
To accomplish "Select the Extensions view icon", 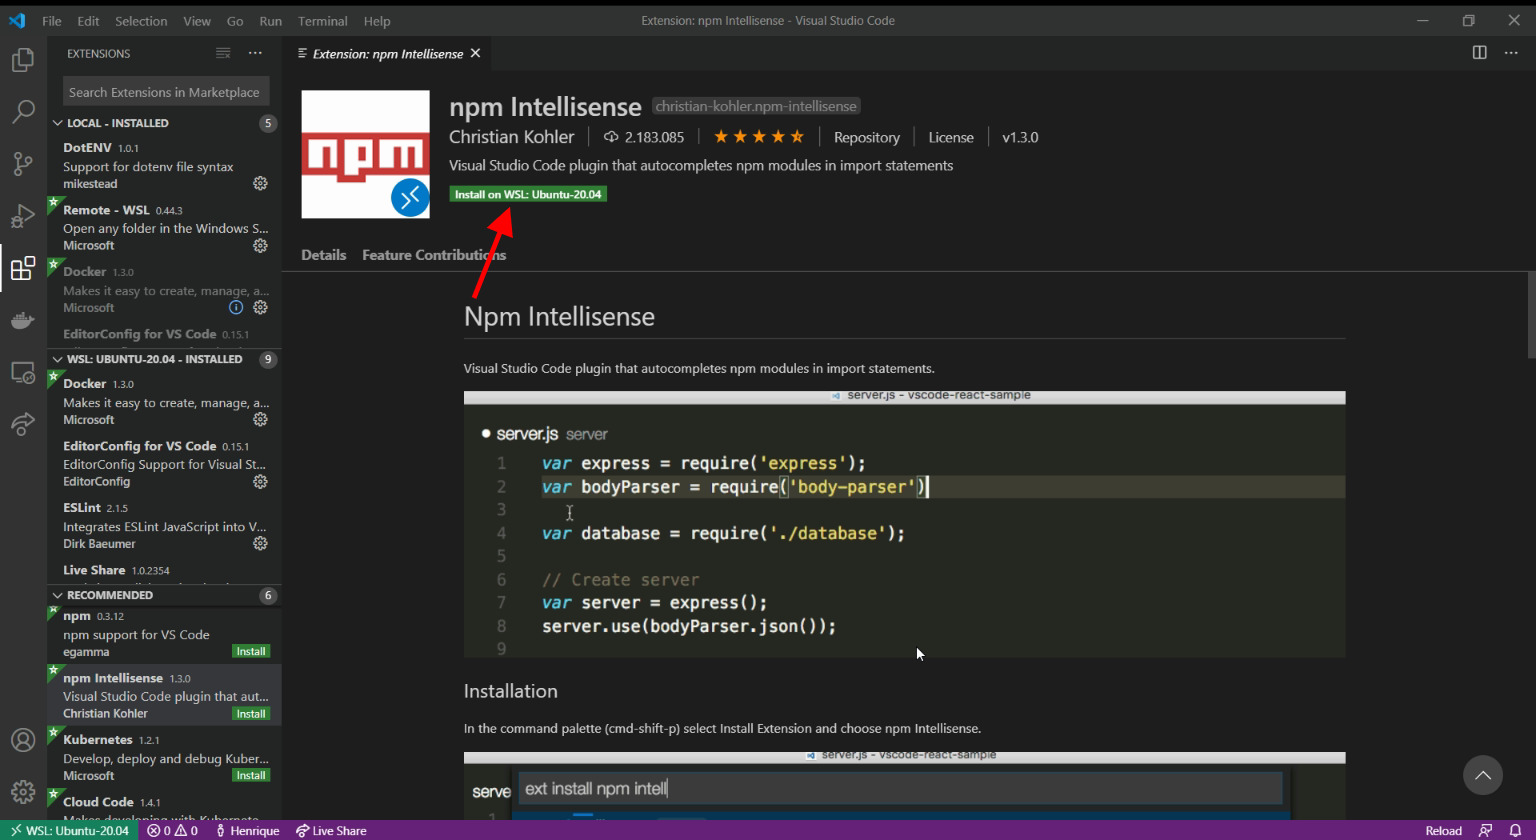I will click(x=23, y=268).
